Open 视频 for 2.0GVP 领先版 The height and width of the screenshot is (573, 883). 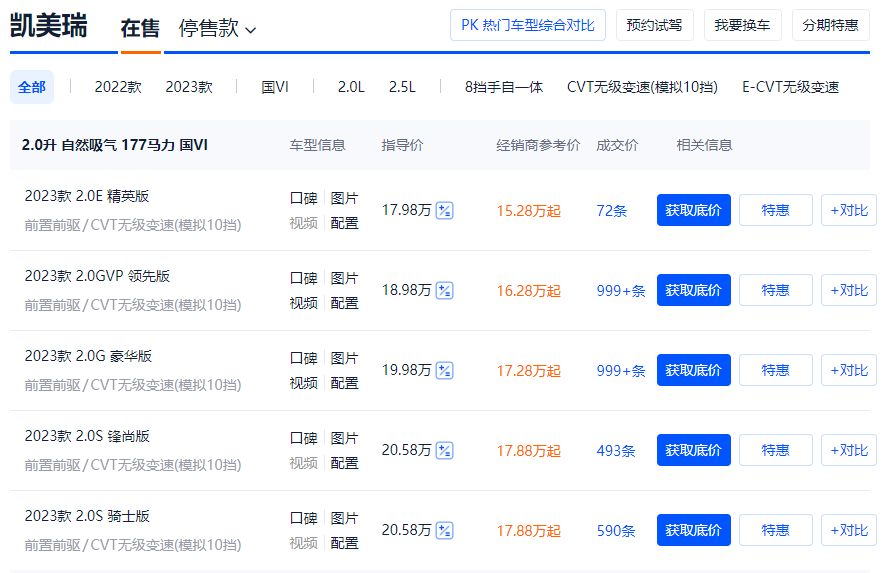coord(304,303)
